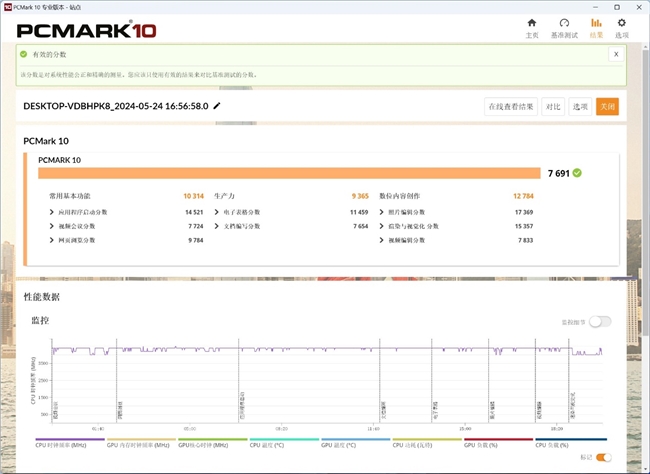
Task: Click the 性能数据 performance data heading
Action: 41,297
